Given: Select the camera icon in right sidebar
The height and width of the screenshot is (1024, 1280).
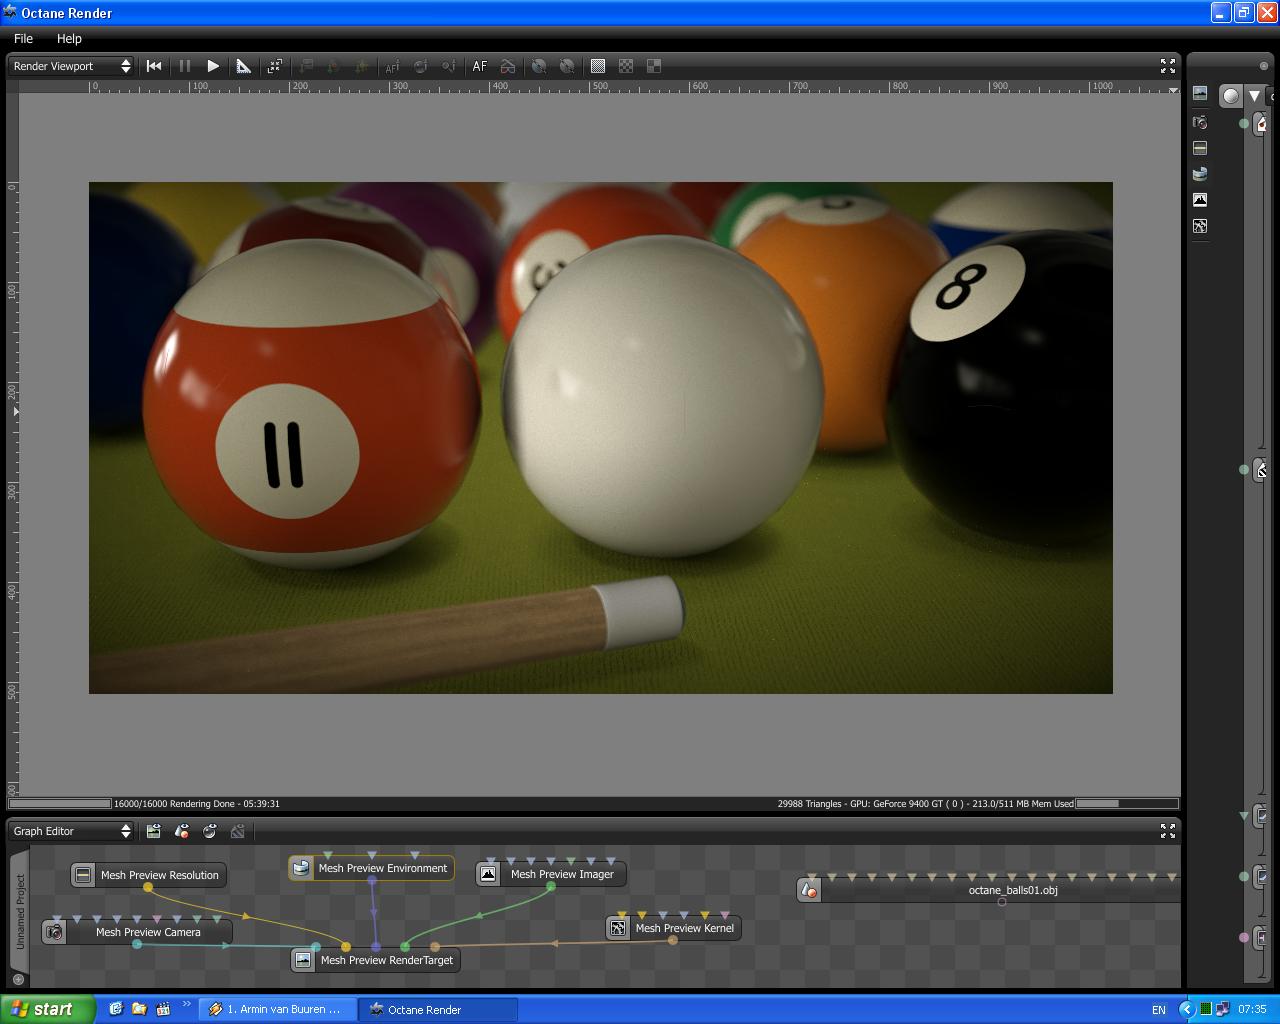Looking at the screenshot, I should 1200,122.
